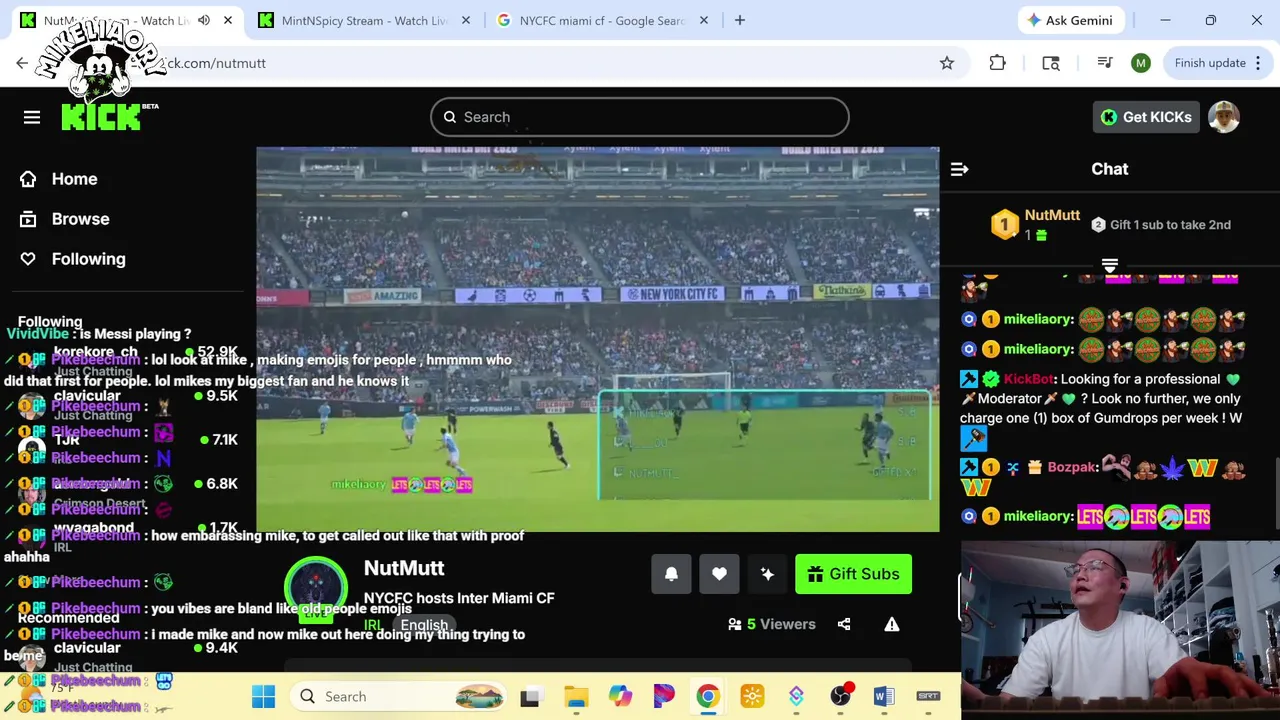
Task: Open Google Lens search page icon
Action: [x=1051, y=63]
